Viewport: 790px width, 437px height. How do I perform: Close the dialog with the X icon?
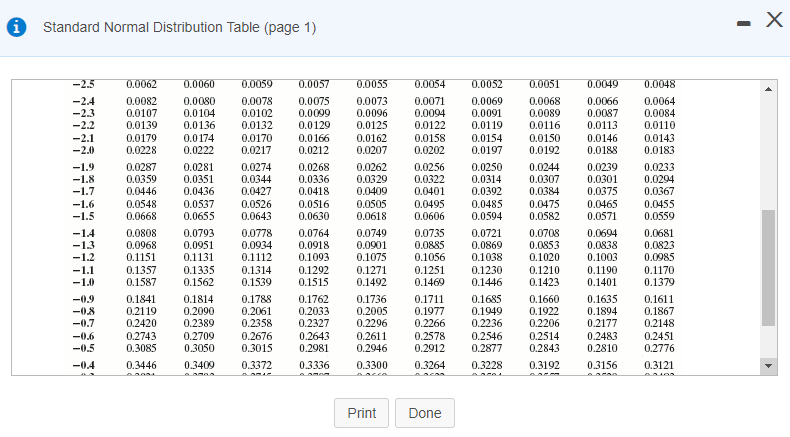(774, 20)
